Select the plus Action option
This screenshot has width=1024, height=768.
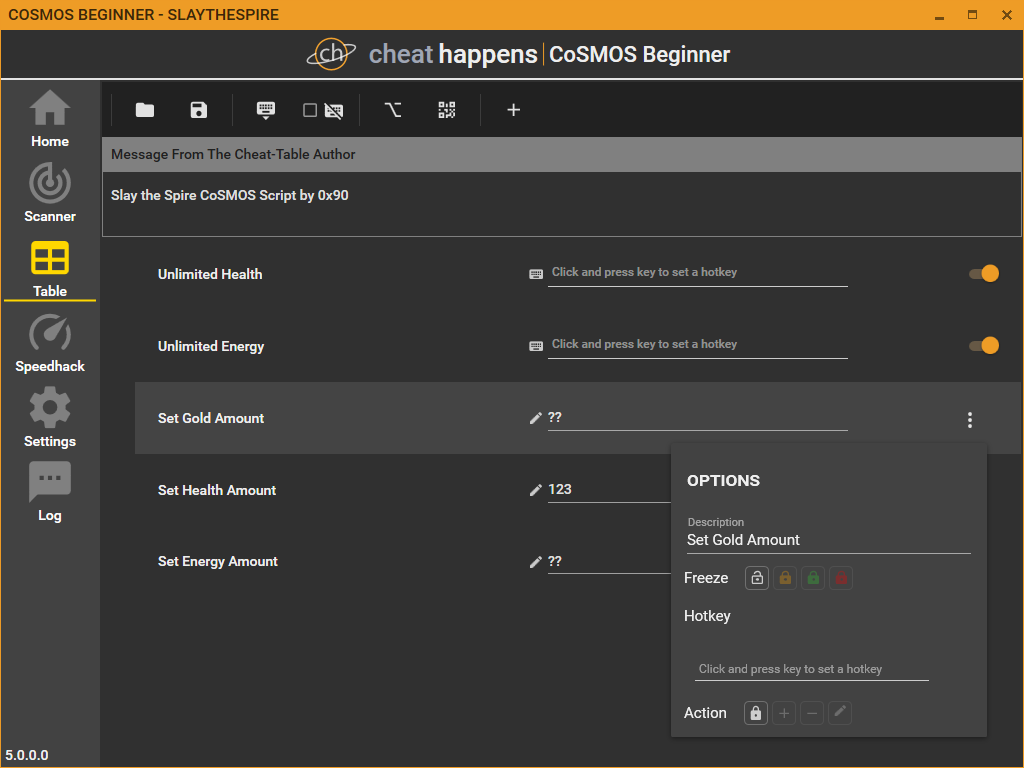(784, 713)
